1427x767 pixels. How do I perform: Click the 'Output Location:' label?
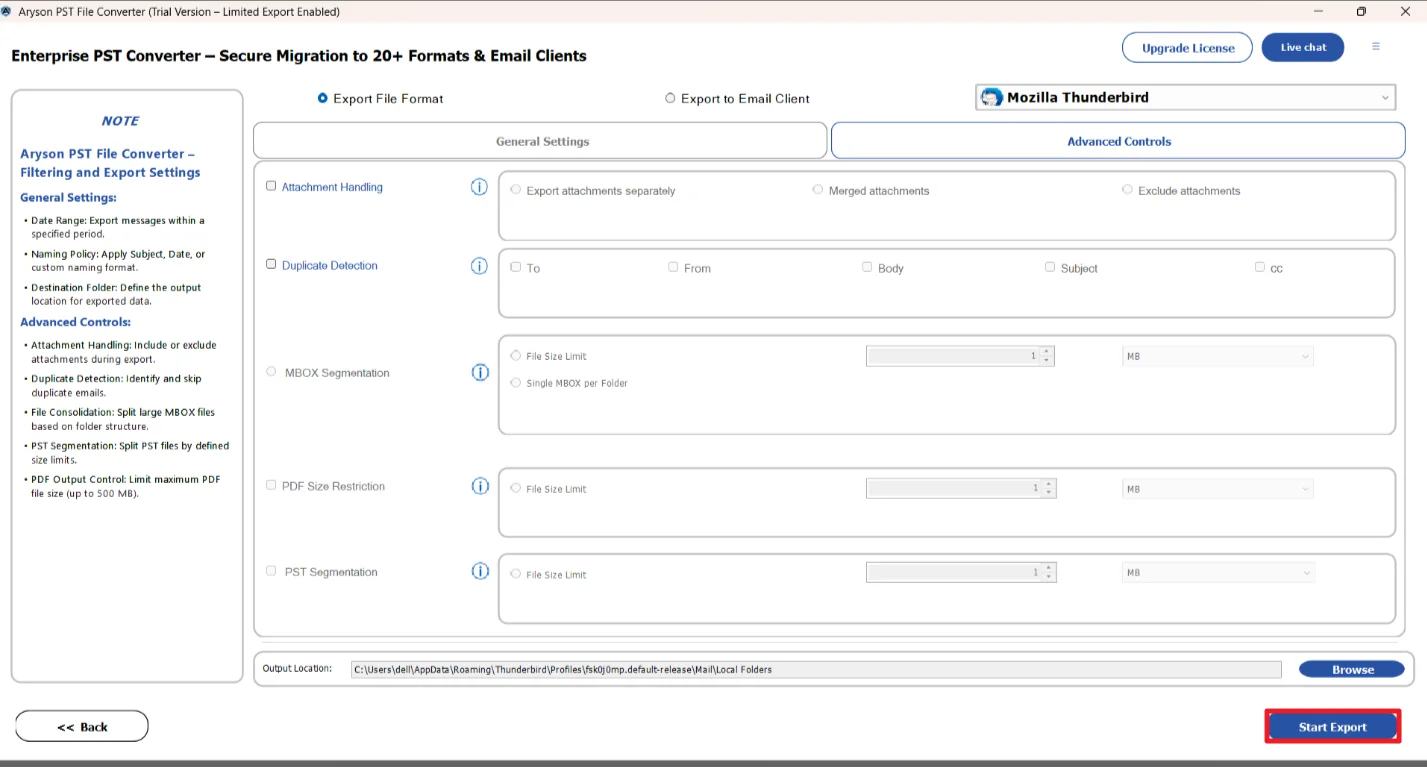297,668
